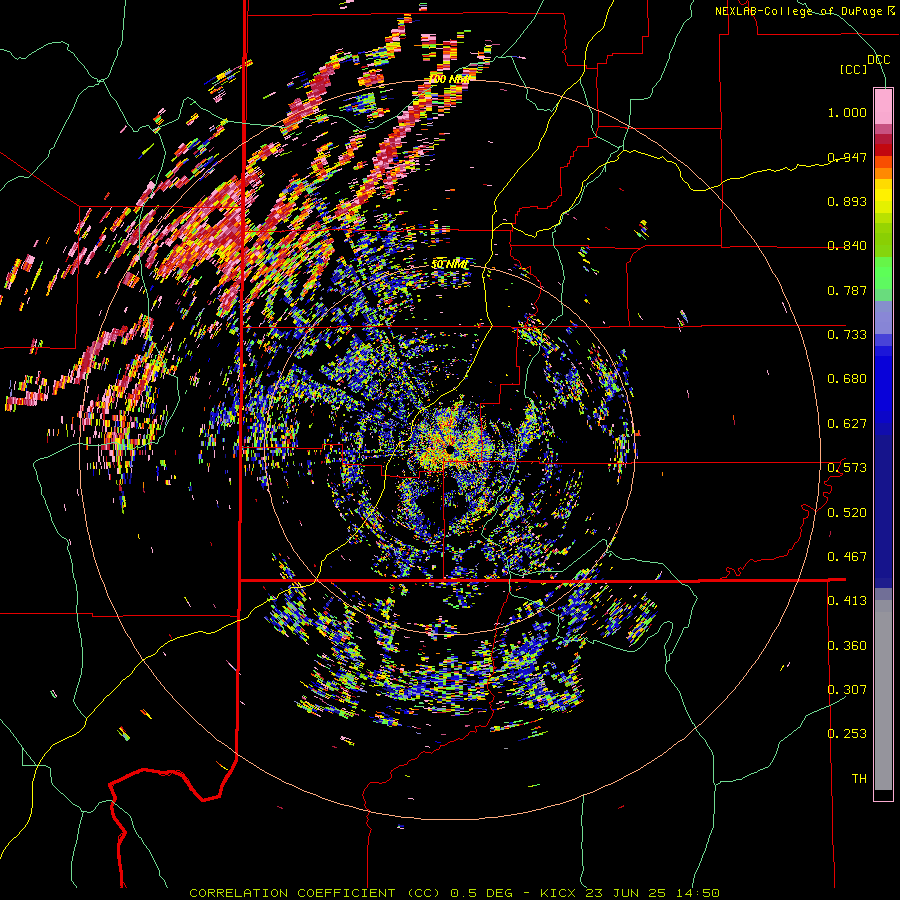
Task: Click the 0.840 scale value
Action: tap(847, 246)
